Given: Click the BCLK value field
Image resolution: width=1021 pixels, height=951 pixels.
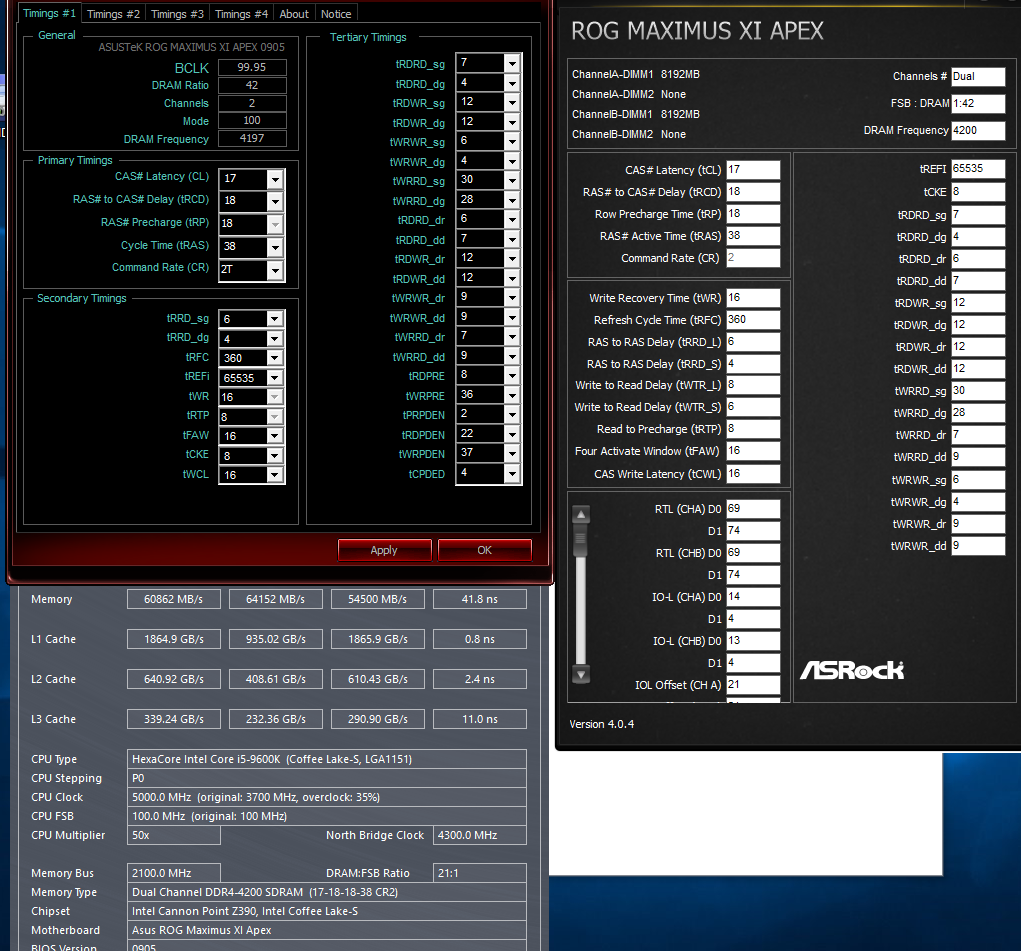Looking at the screenshot, I should (x=252, y=67).
